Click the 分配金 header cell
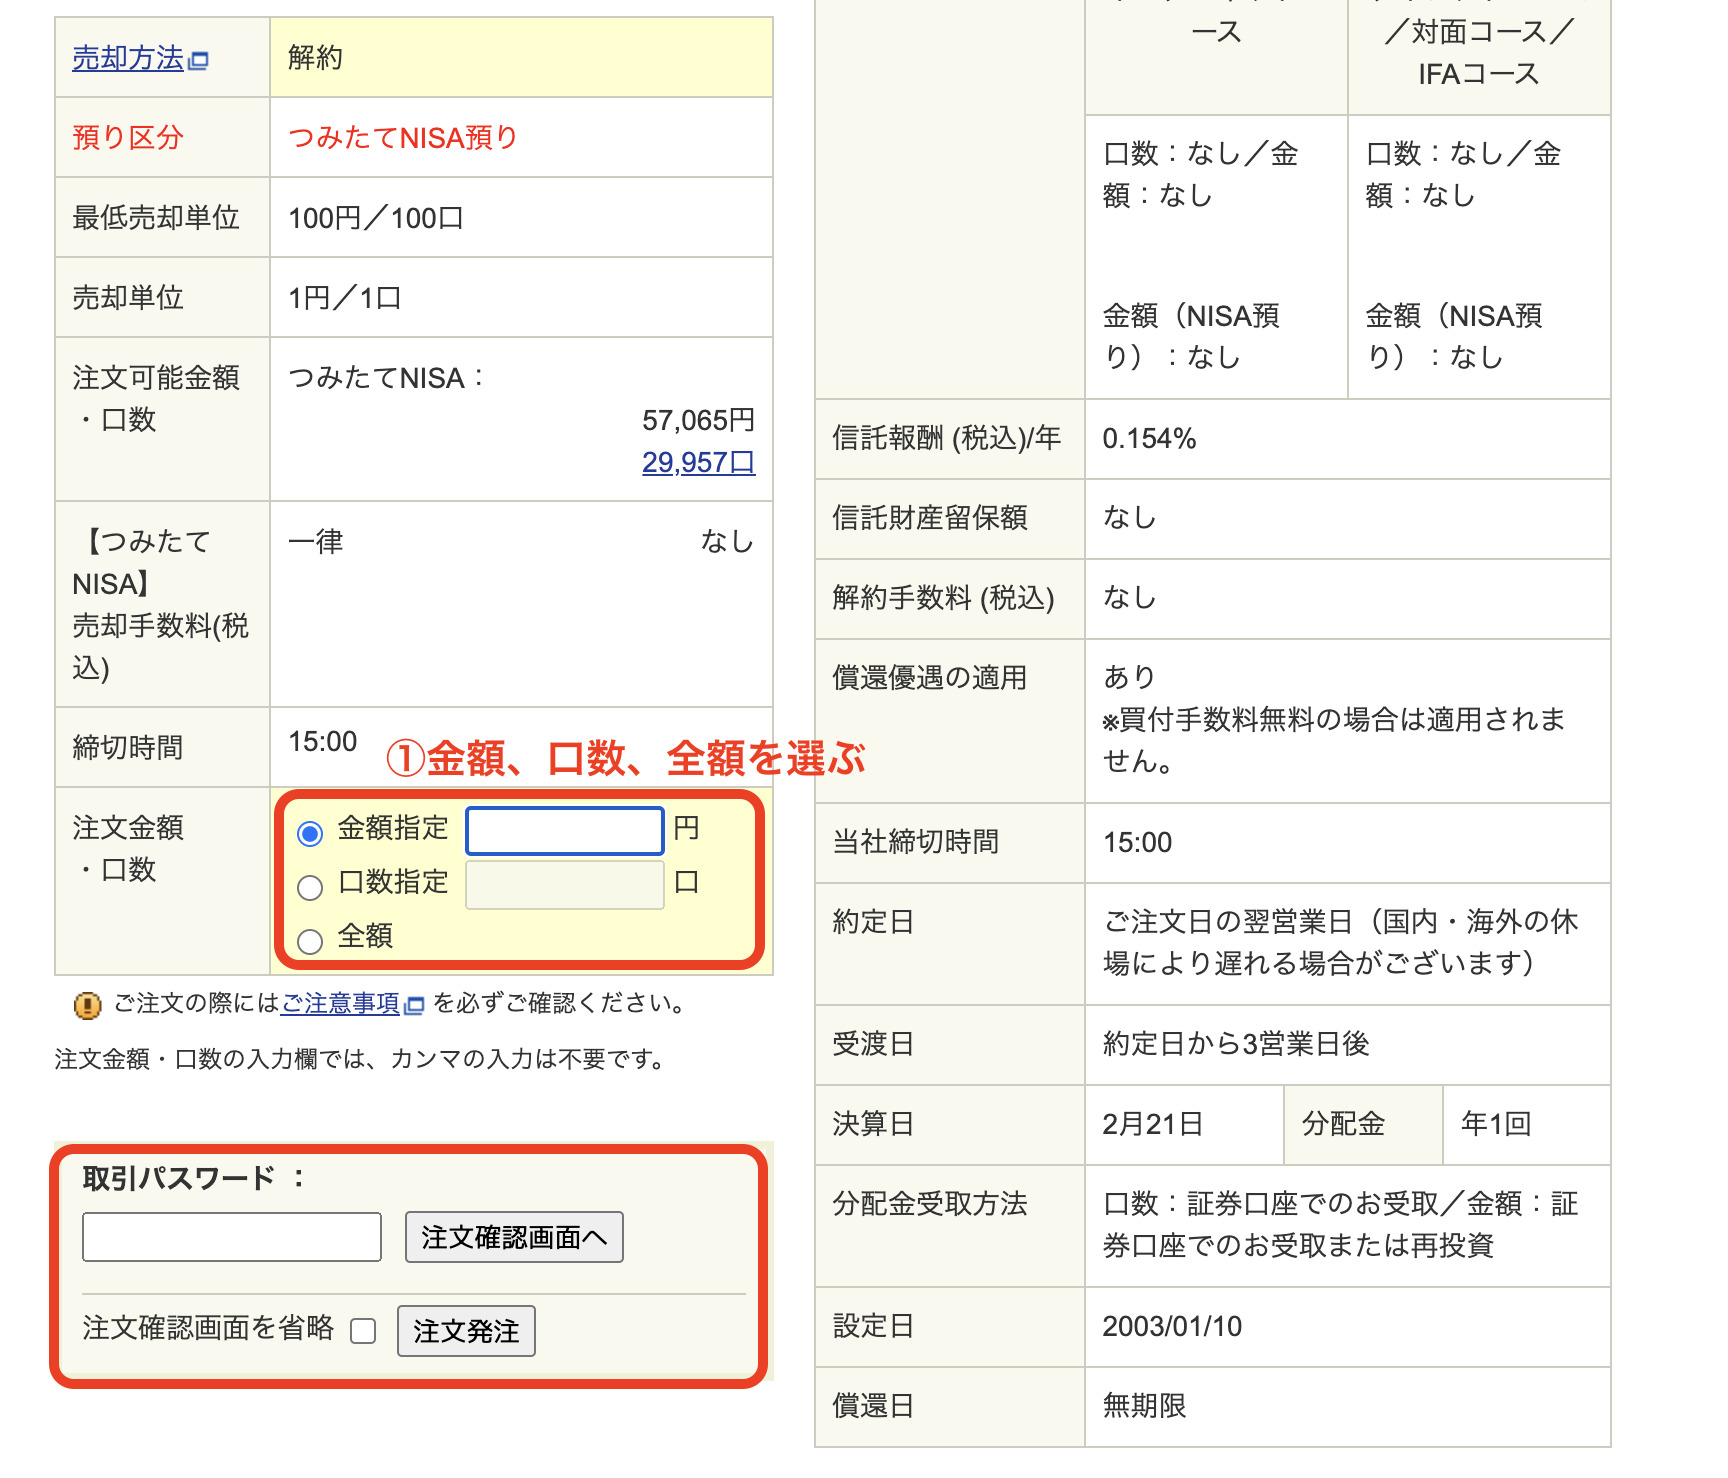 (x=1363, y=1125)
